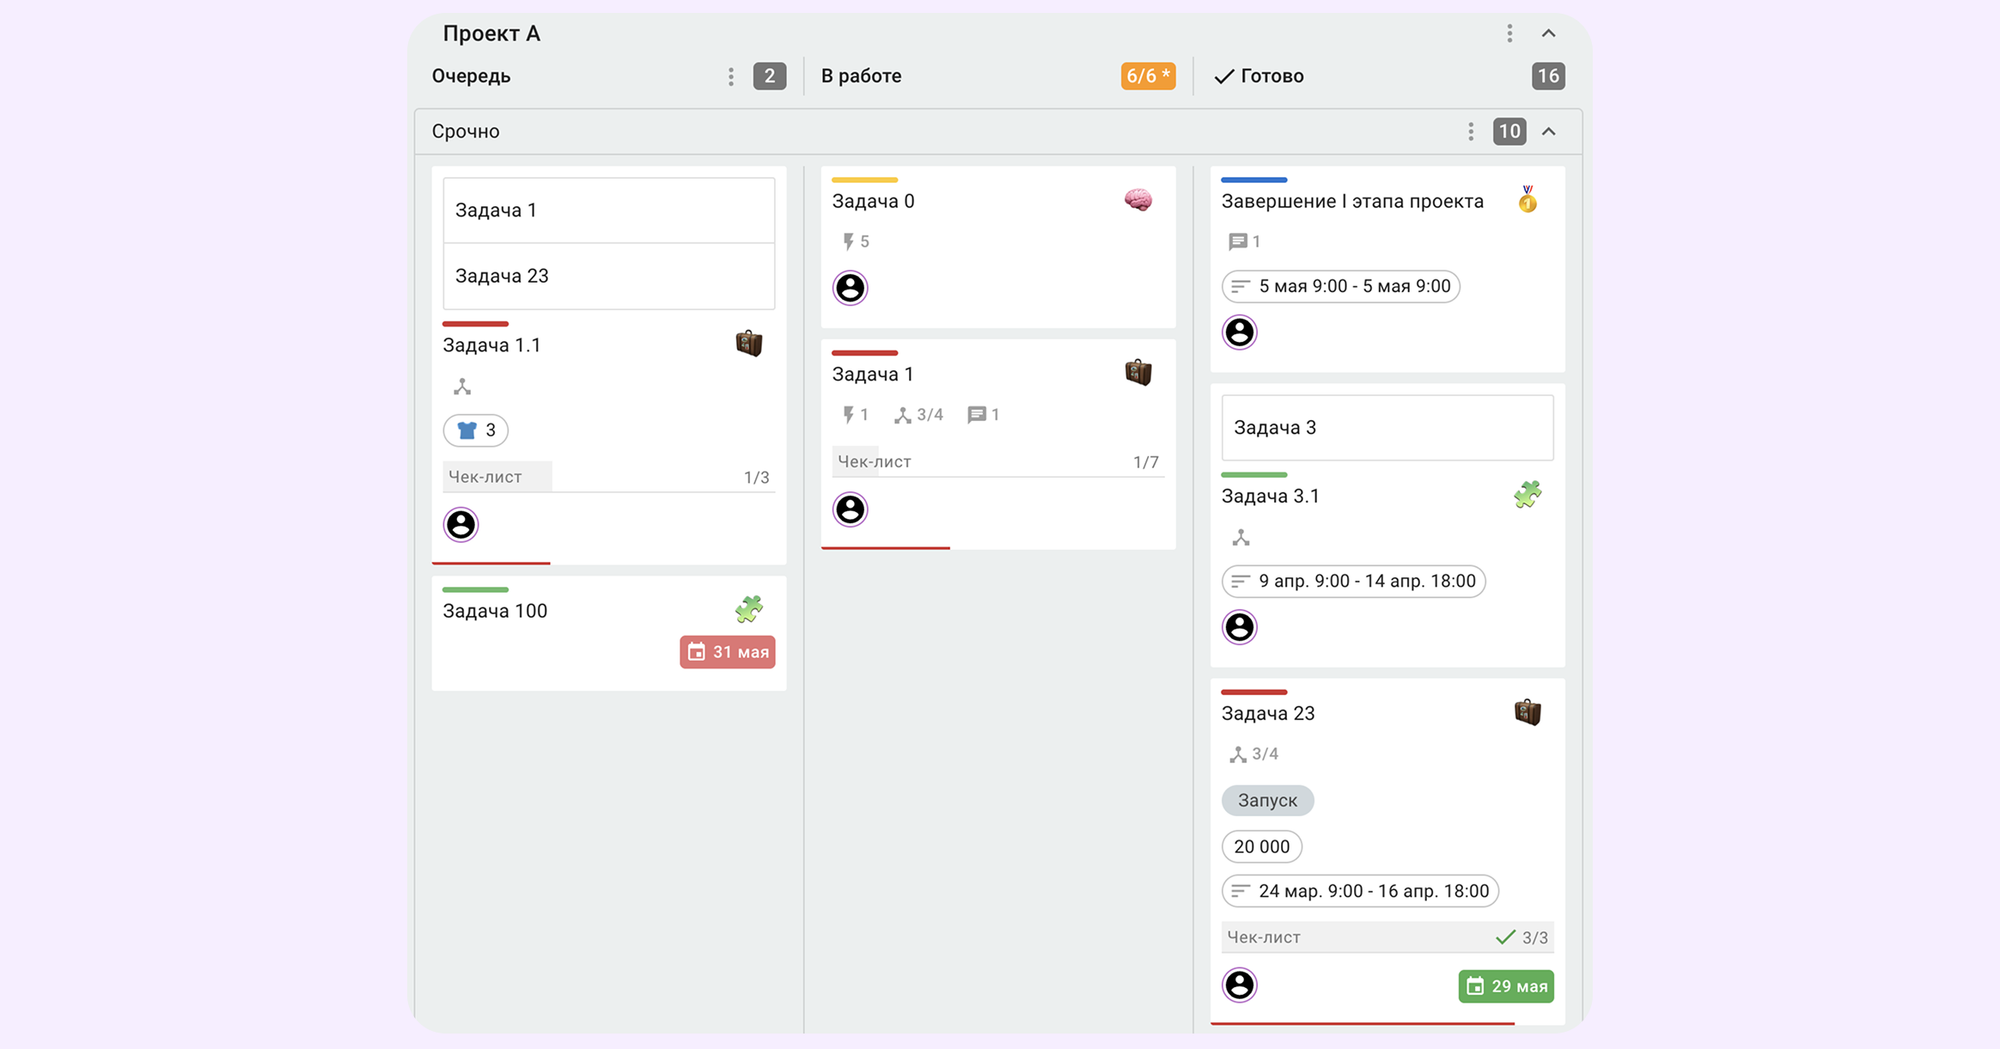Open the Срочно lane options menu
The height and width of the screenshot is (1049, 2000).
[x=1471, y=132]
